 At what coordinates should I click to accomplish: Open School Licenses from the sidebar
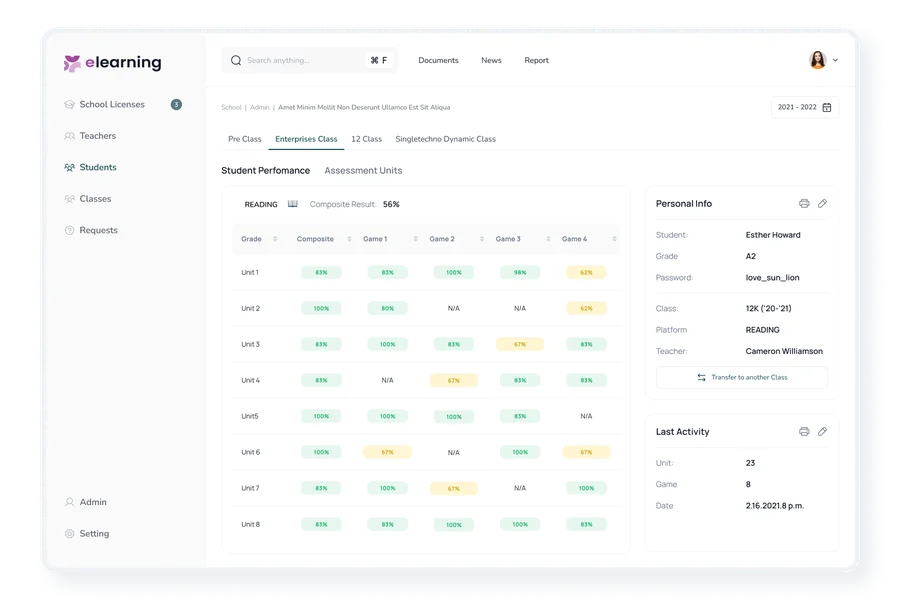[x=111, y=104]
